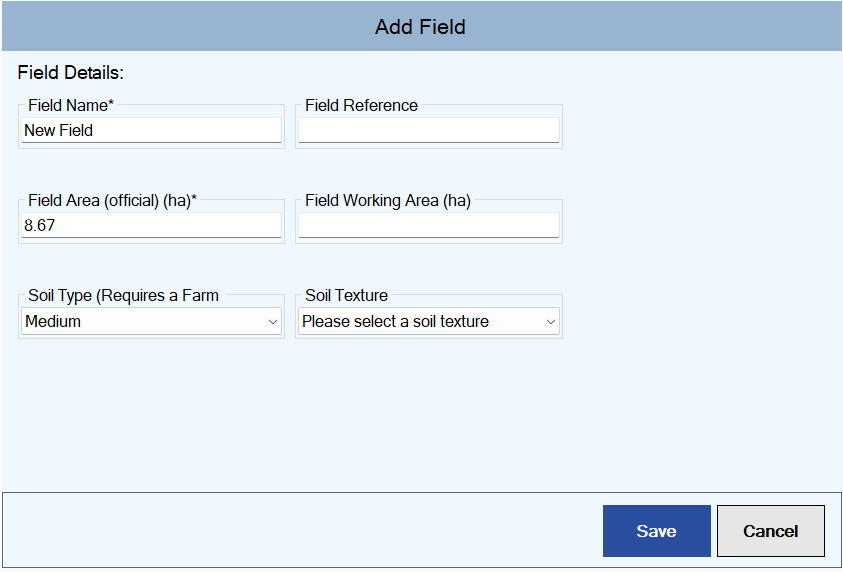The image size is (843, 572).
Task: Click the Save button
Action: pyautogui.click(x=656, y=531)
